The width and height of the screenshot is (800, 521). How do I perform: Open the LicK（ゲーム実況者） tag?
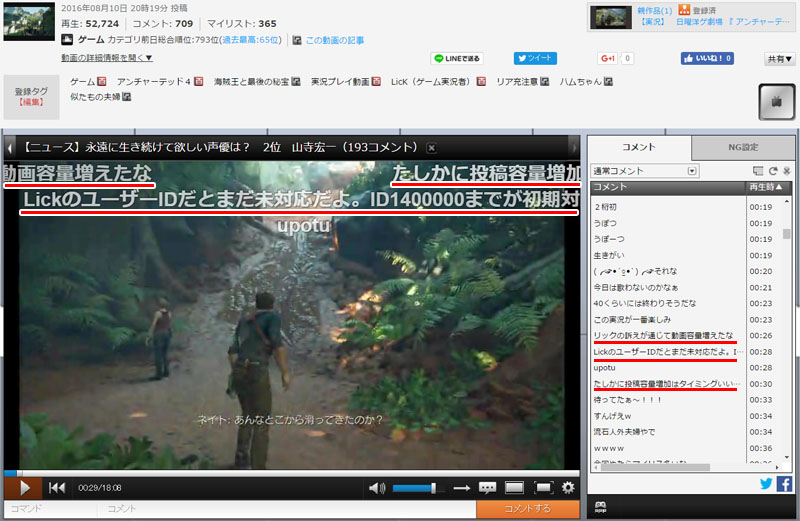tap(431, 82)
